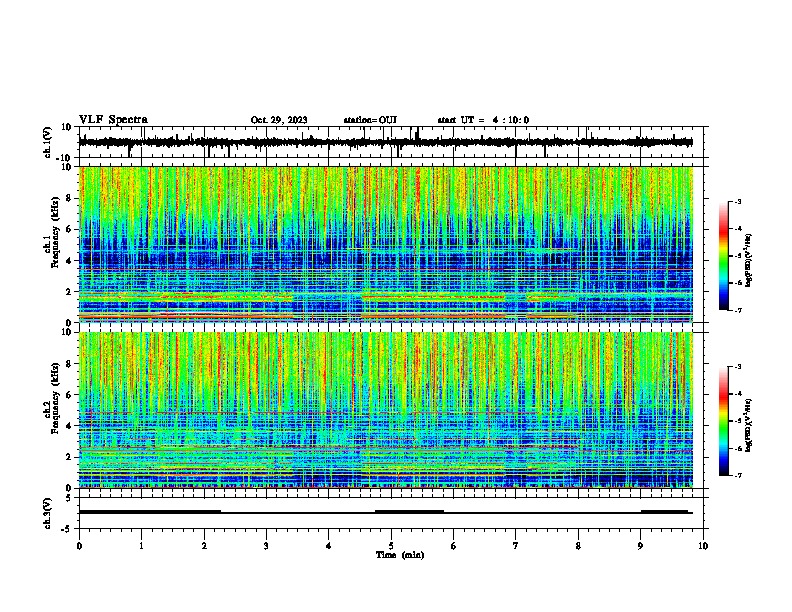Click the ch.2 spectrogram color scale bar

[x=724, y=421]
